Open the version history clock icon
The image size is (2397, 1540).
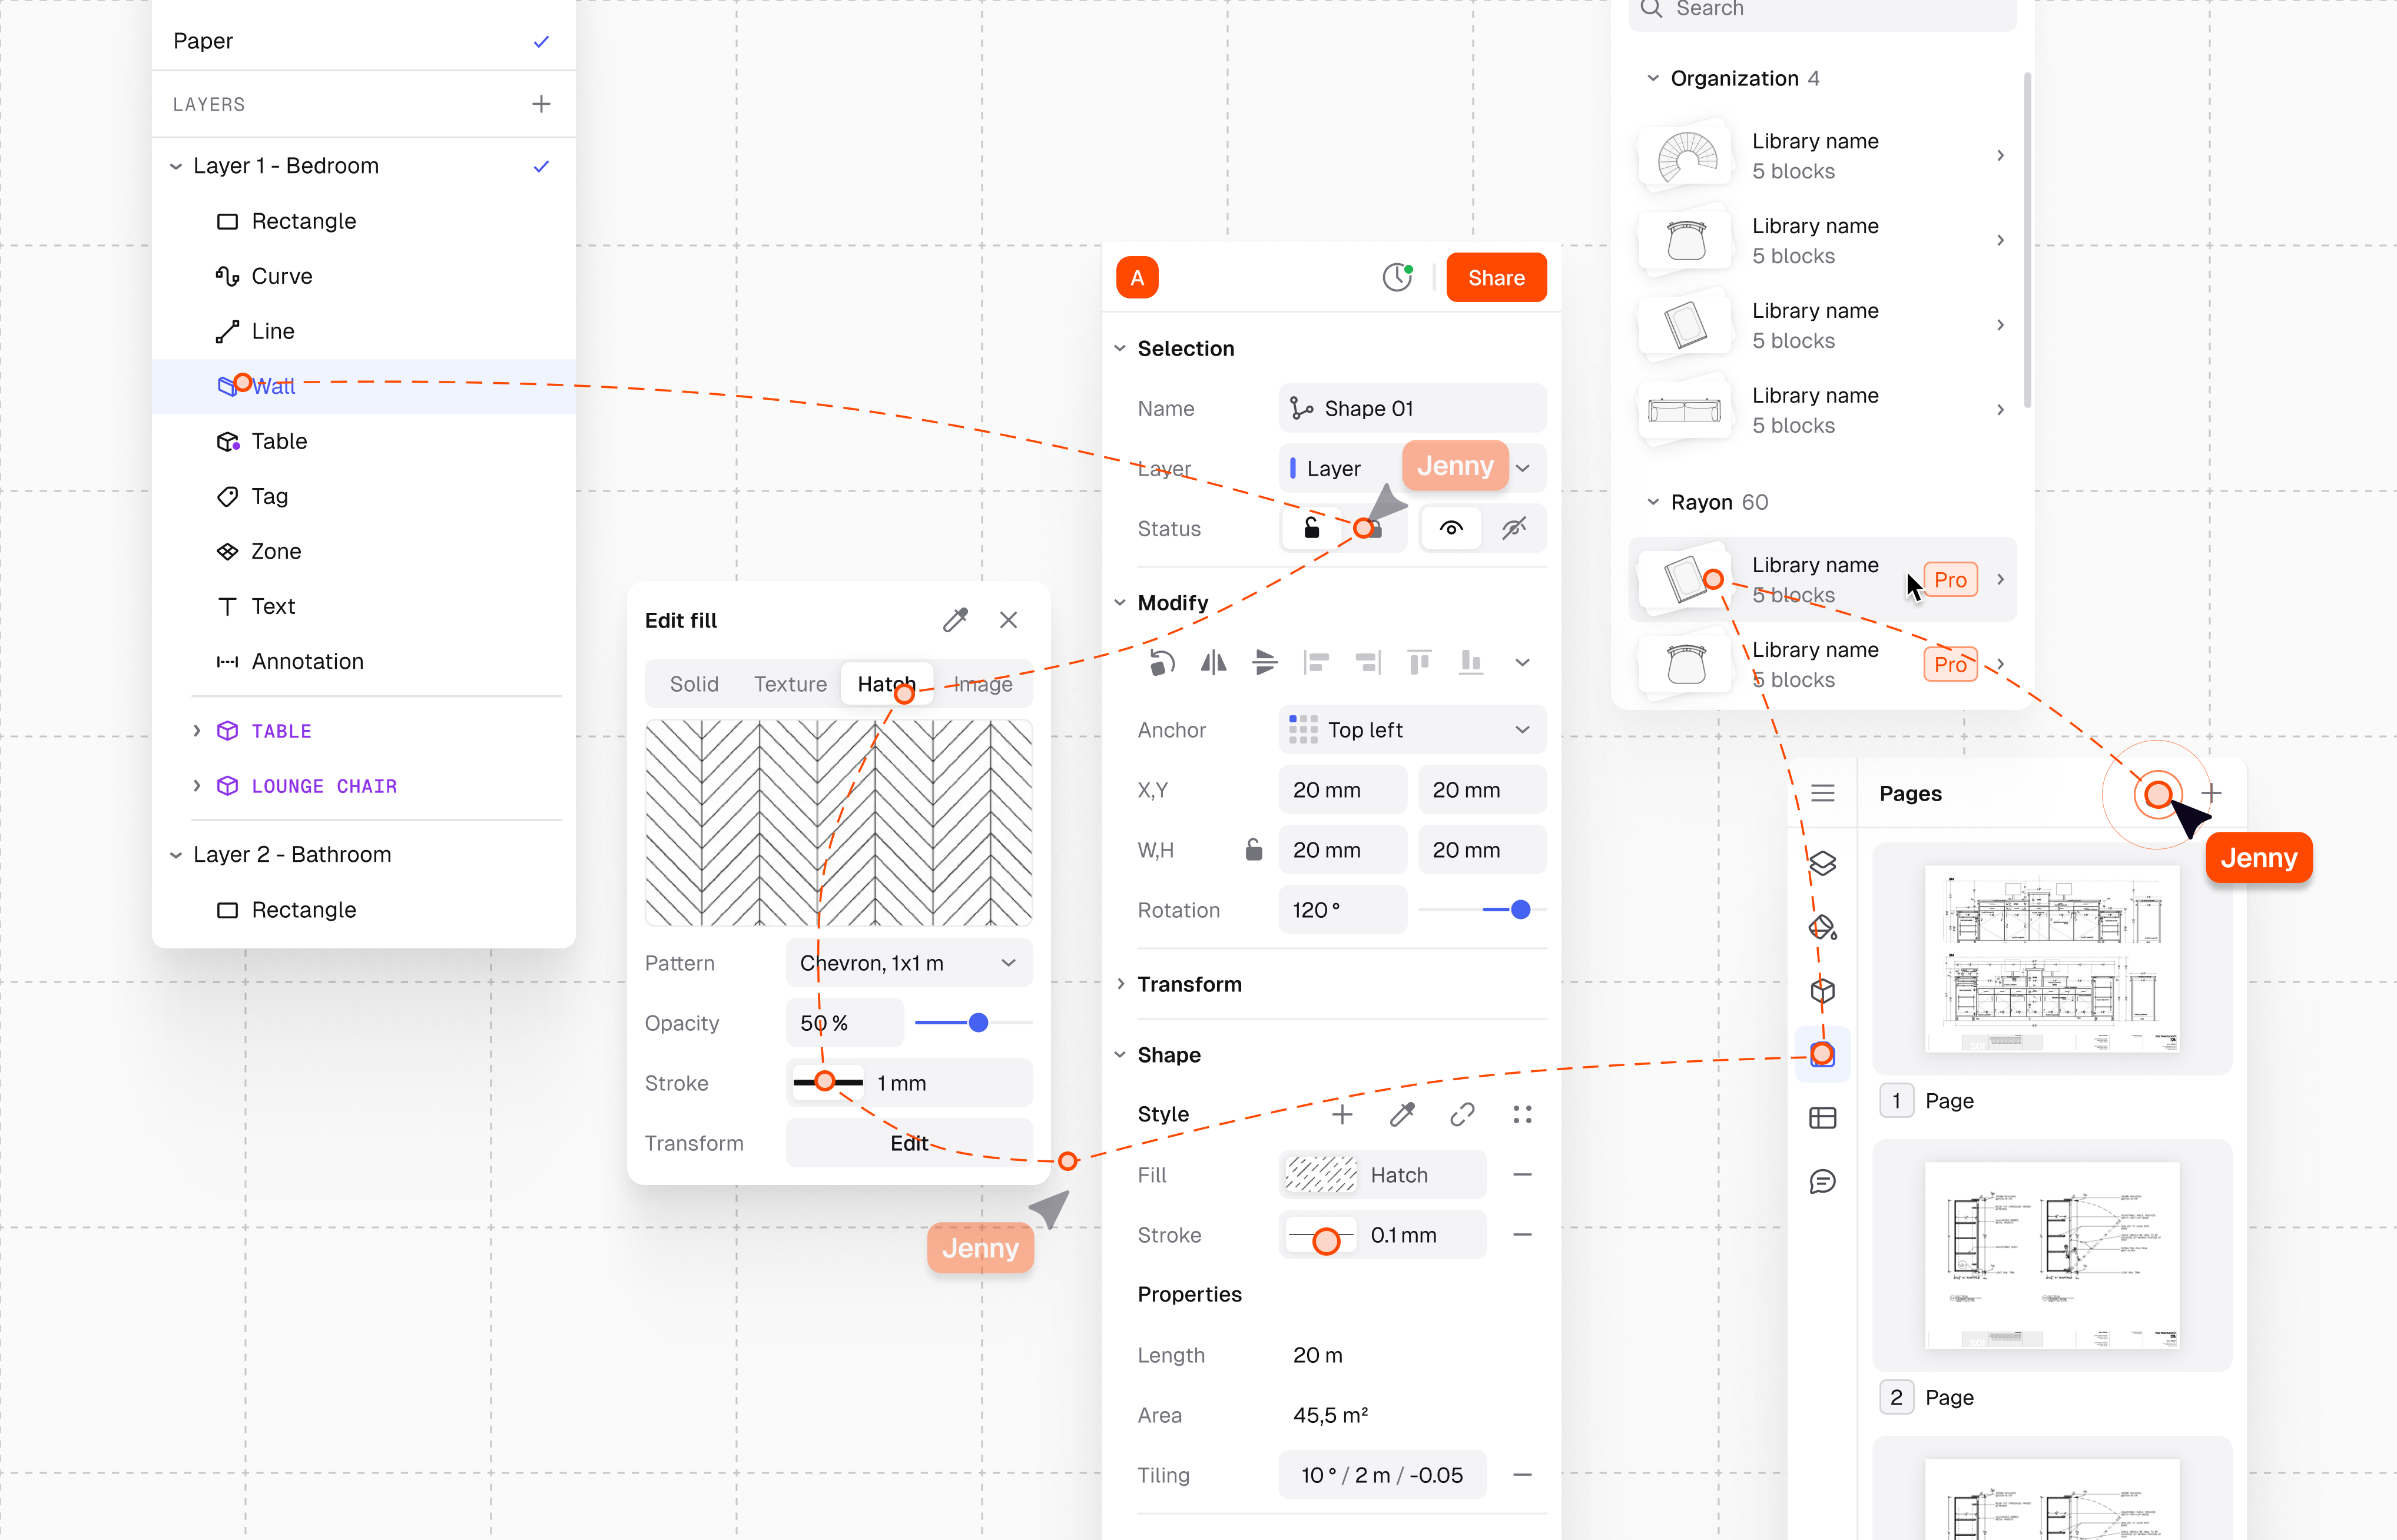[x=1397, y=278]
